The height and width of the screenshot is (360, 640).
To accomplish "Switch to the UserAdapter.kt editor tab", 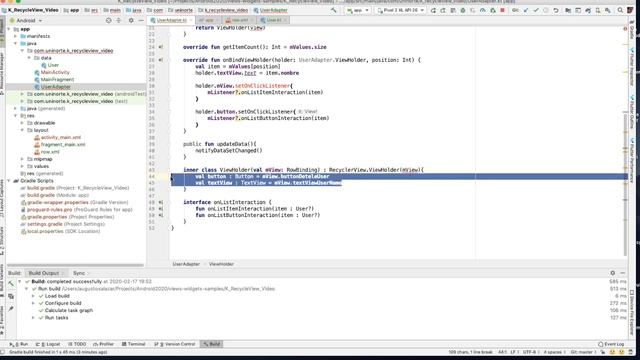I will point(171,20).
